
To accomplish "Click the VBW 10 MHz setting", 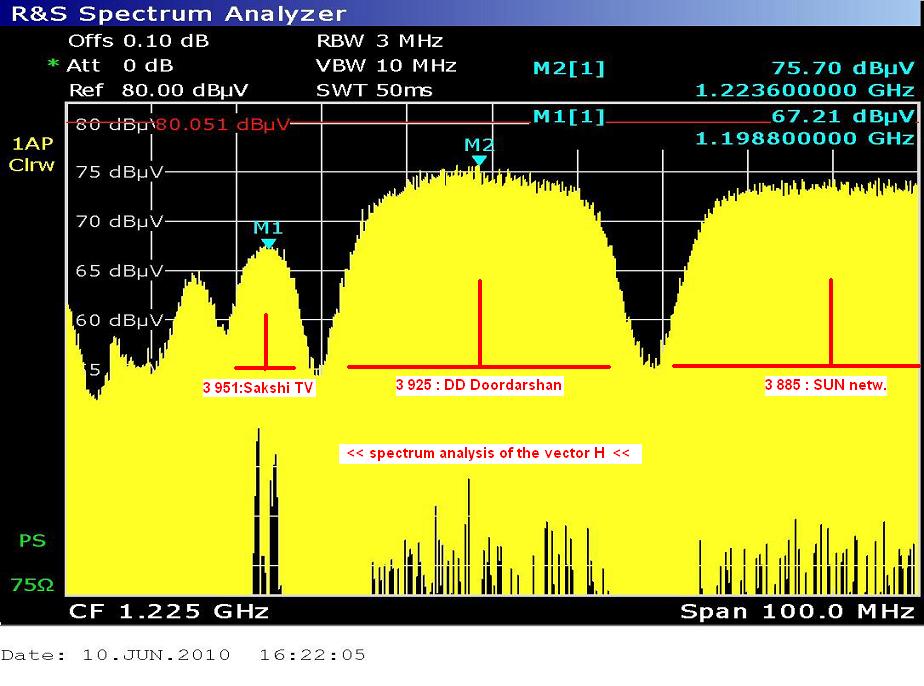I will pyautogui.click(x=386, y=66).
